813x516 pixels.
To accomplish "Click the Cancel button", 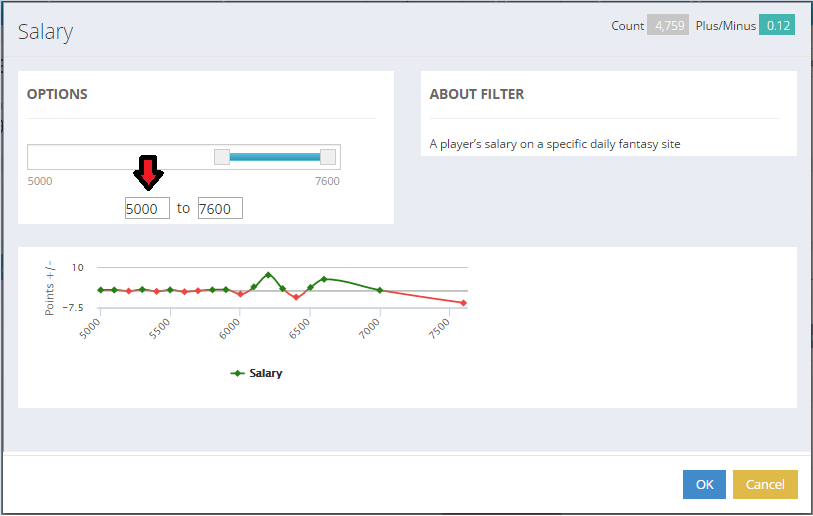I will pos(765,484).
